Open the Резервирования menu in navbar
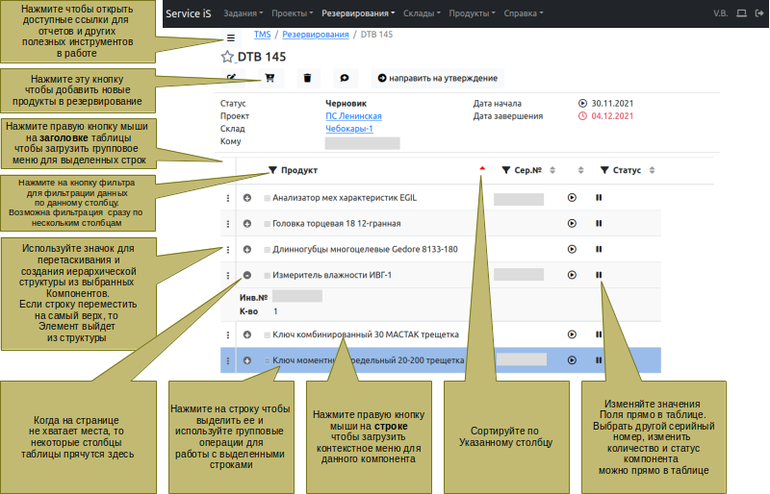The height and width of the screenshot is (494, 770). tap(357, 14)
